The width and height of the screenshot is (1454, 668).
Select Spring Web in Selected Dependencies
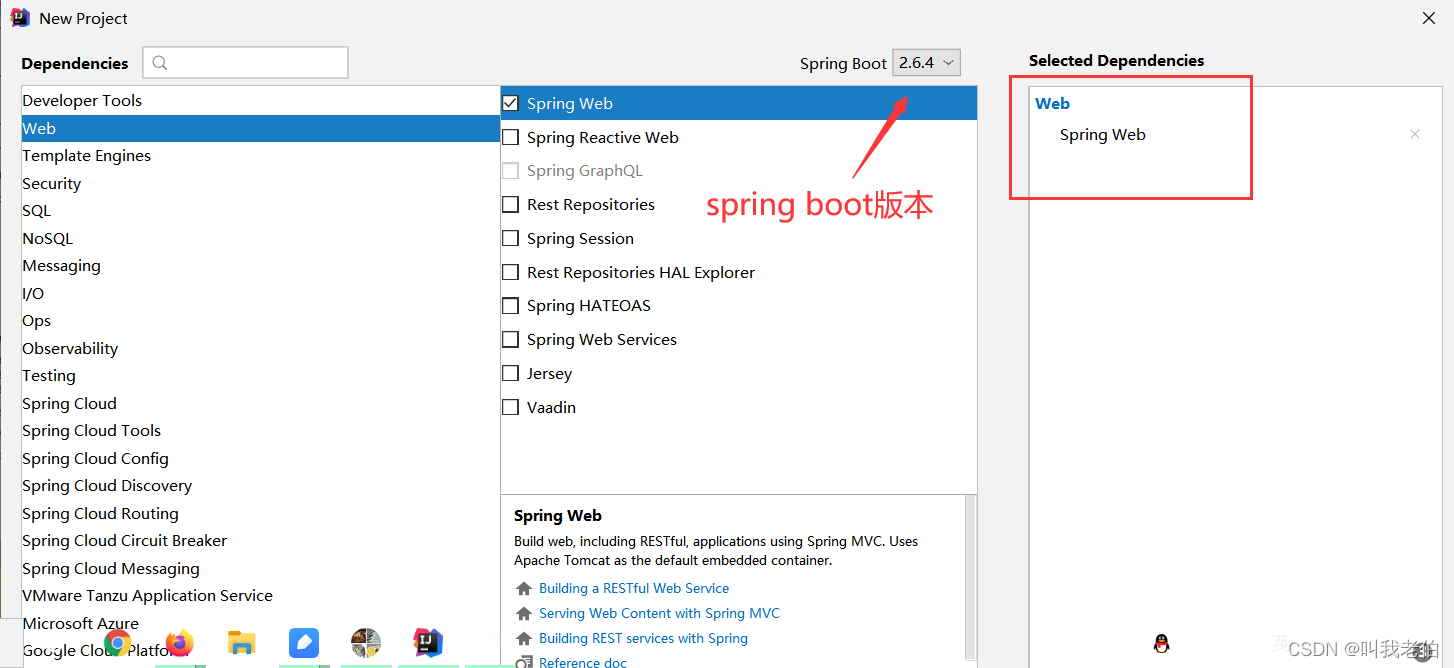coord(1102,135)
